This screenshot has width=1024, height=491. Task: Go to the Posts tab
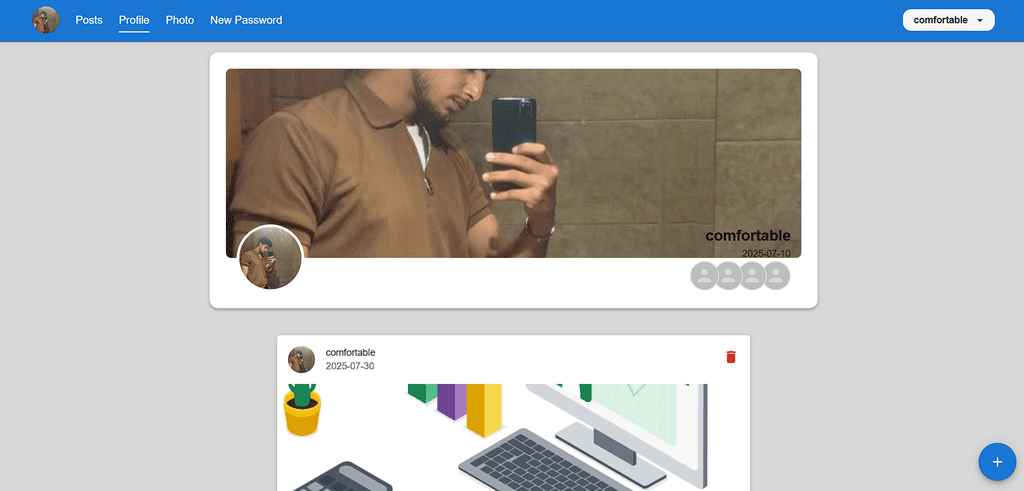(89, 20)
